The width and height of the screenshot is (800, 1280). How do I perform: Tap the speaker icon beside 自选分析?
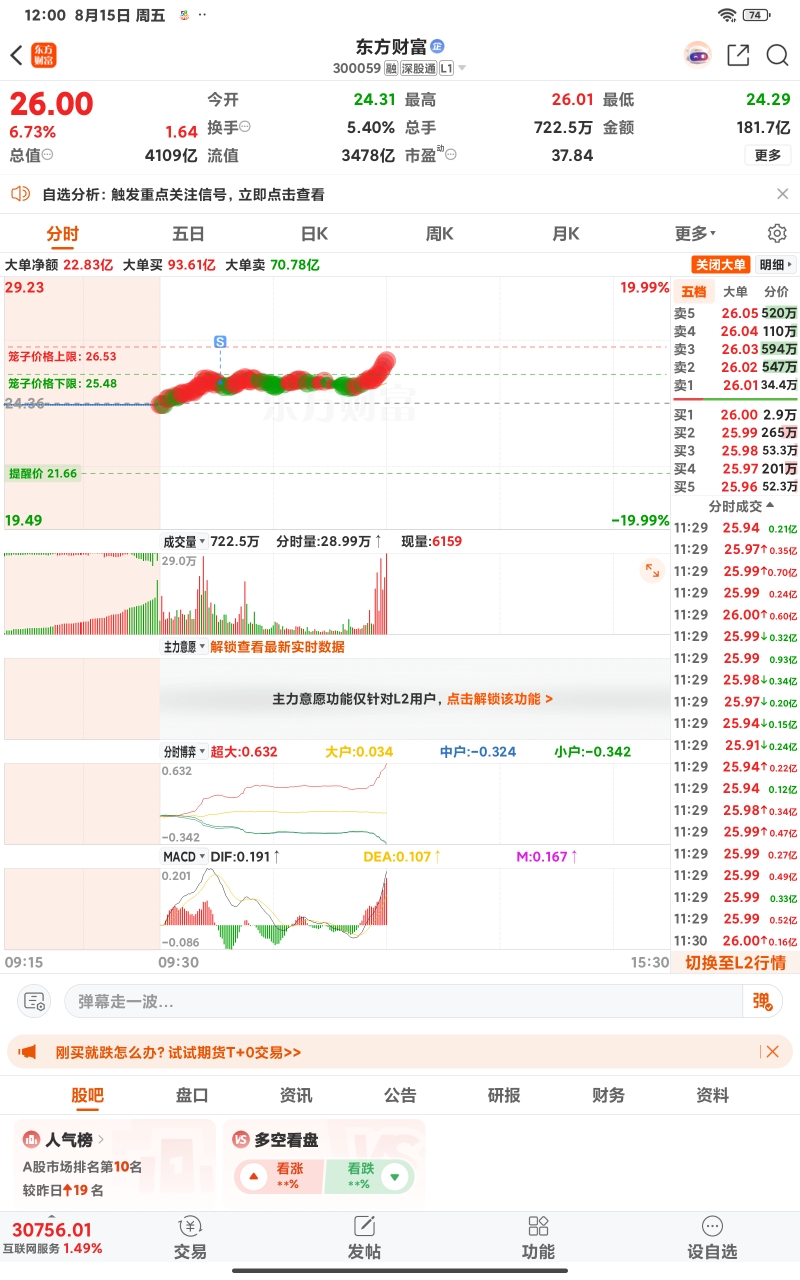(20, 194)
